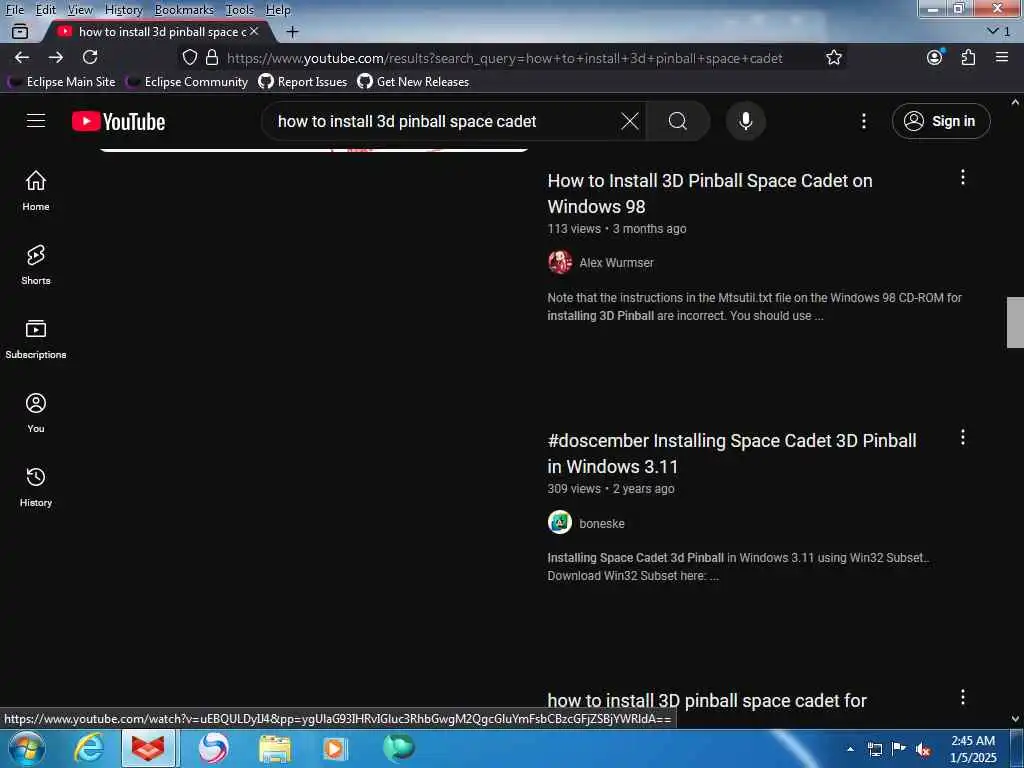Clear the search query with the X icon
This screenshot has height=768, width=1024.
(x=630, y=121)
